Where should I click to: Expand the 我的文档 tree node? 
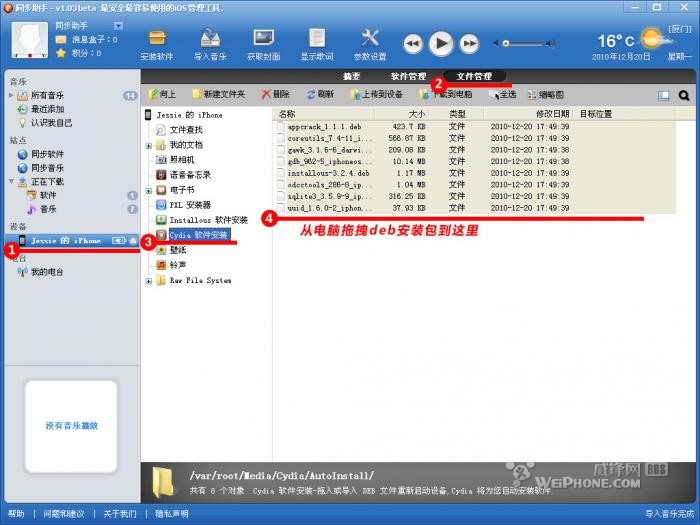[148, 146]
